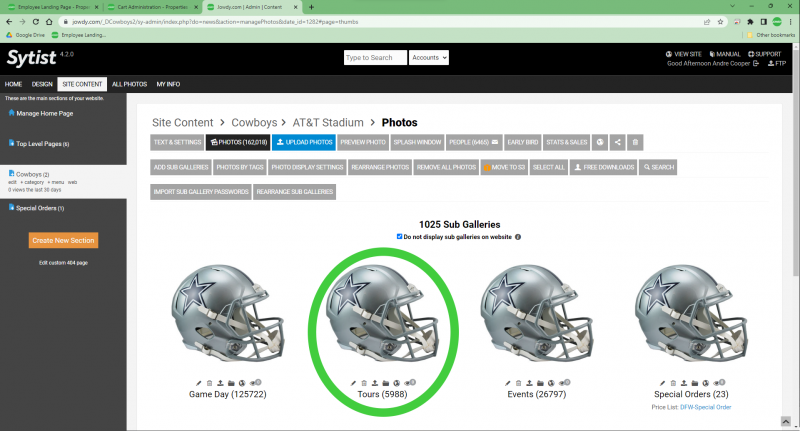800x431 pixels.
Task: Bookmark the page with the star icon
Action: pos(720,22)
